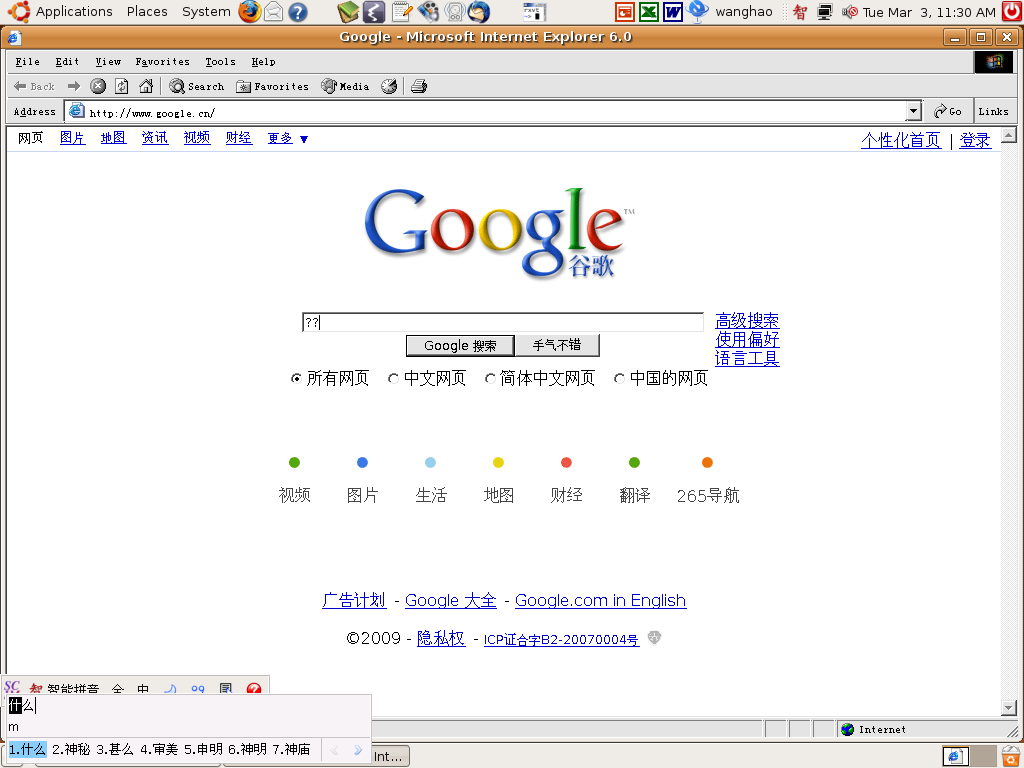Click the address bar URL field

click(x=485, y=112)
